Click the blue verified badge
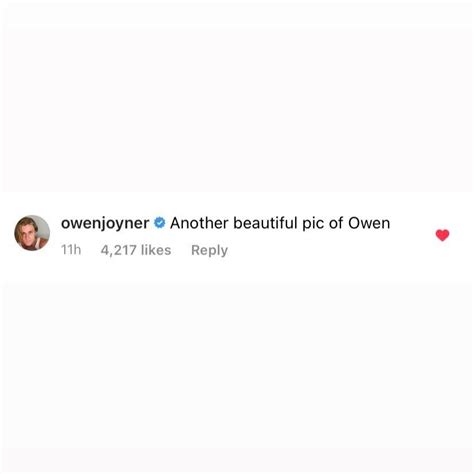The width and height of the screenshot is (474, 474). pyautogui.click(x=160, y=223)
